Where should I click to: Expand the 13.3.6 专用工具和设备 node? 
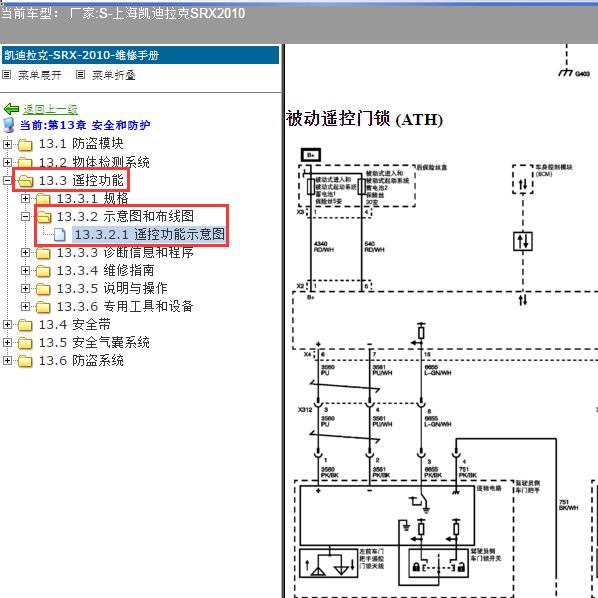(25, 306)
